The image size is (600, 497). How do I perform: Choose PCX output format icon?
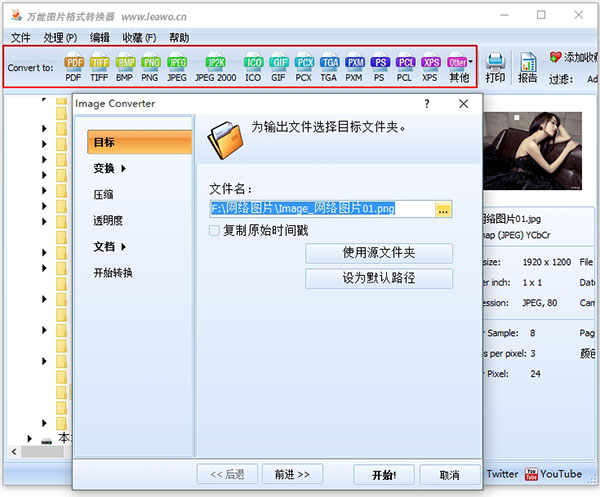click(x=304, y=67)
